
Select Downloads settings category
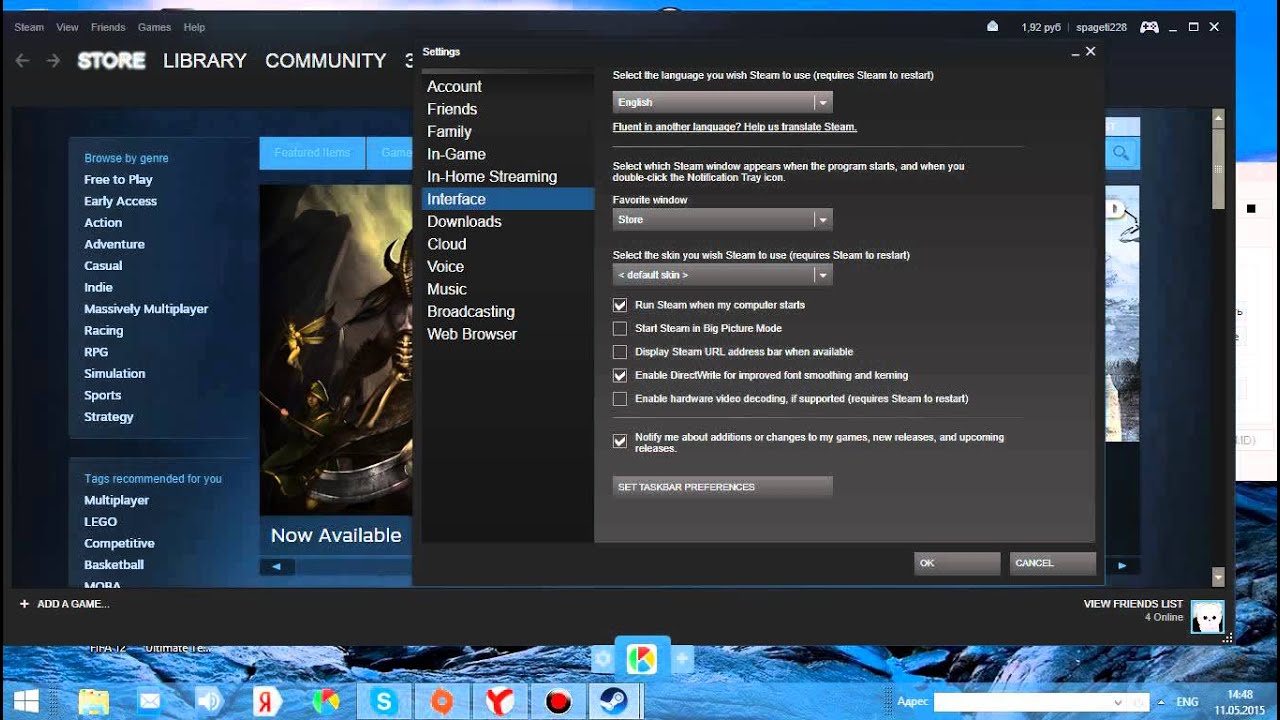508,222
